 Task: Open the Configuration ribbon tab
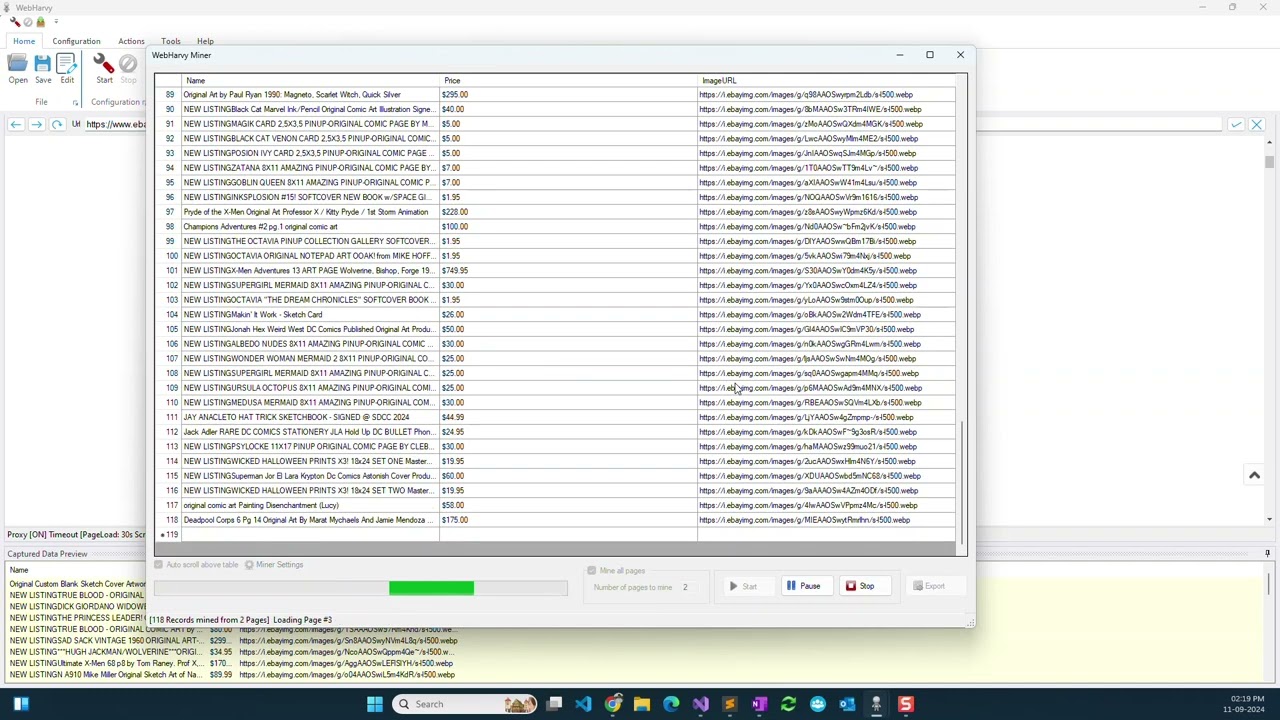coord(76,41)
